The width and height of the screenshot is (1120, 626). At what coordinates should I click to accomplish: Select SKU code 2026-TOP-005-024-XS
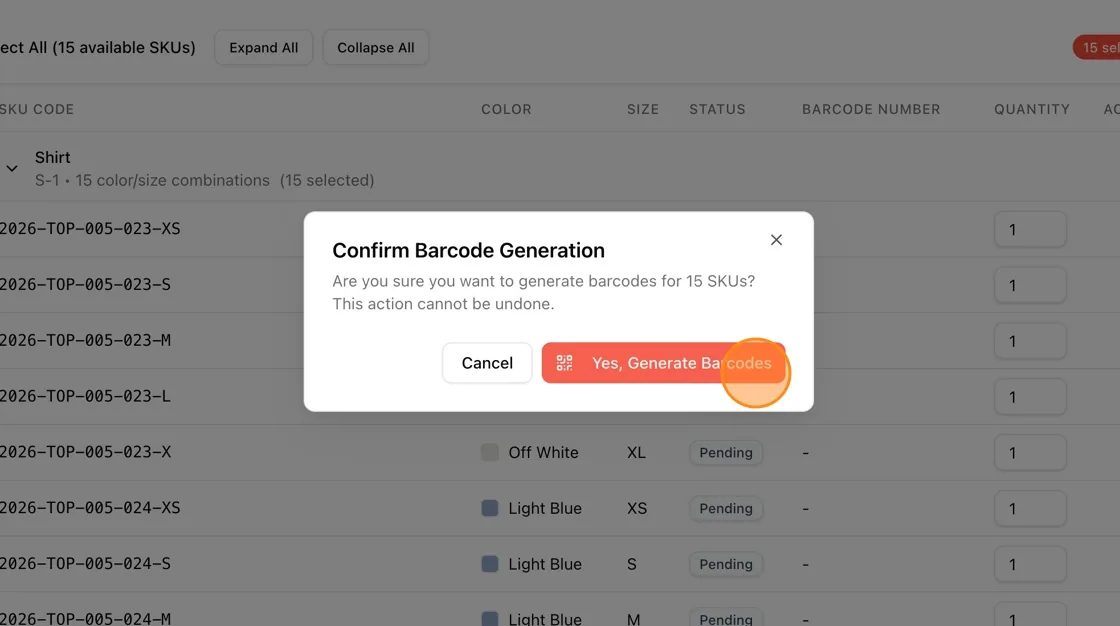tap(90, 507)
